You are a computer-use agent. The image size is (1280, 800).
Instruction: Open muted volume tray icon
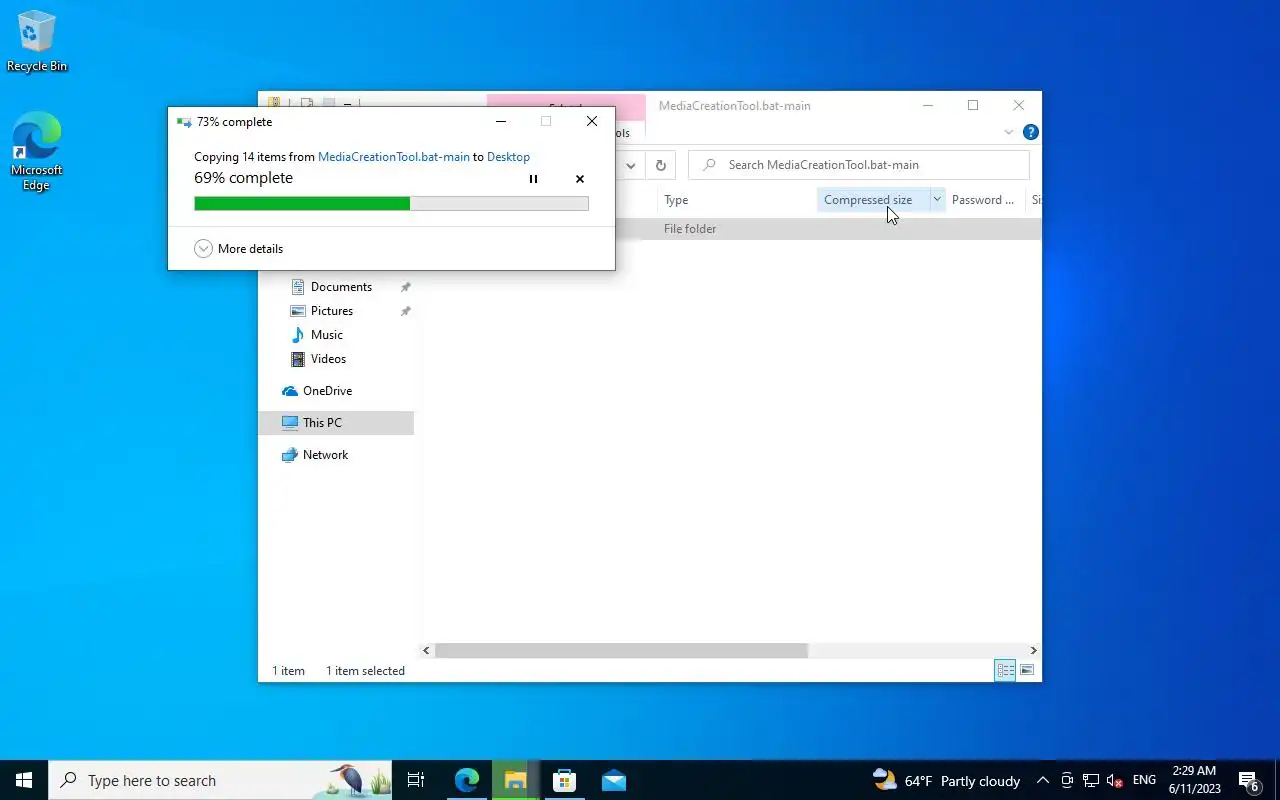1114,781
